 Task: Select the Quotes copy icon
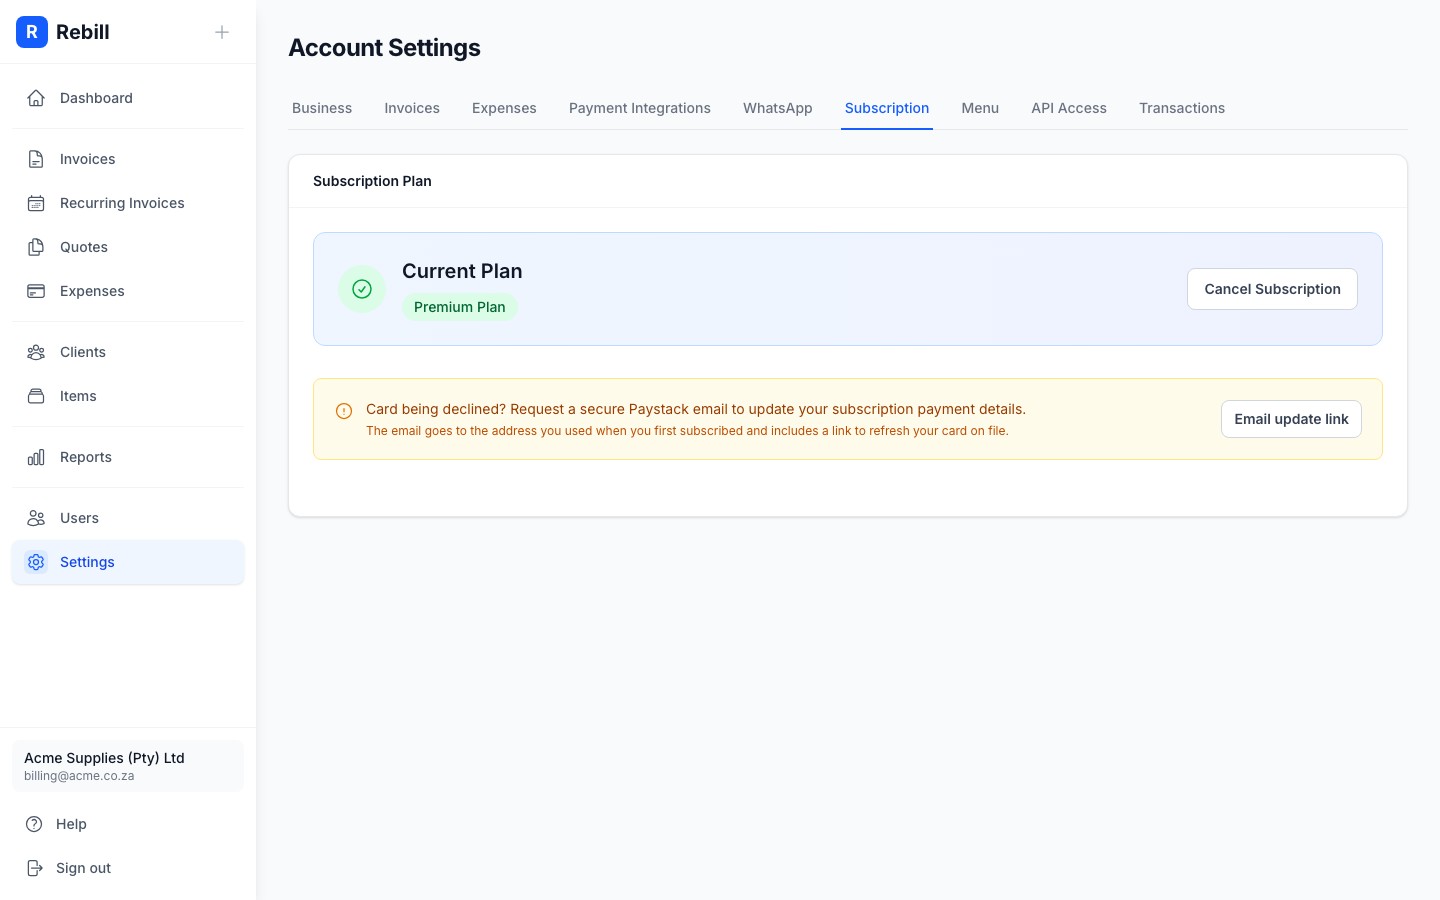36,247
